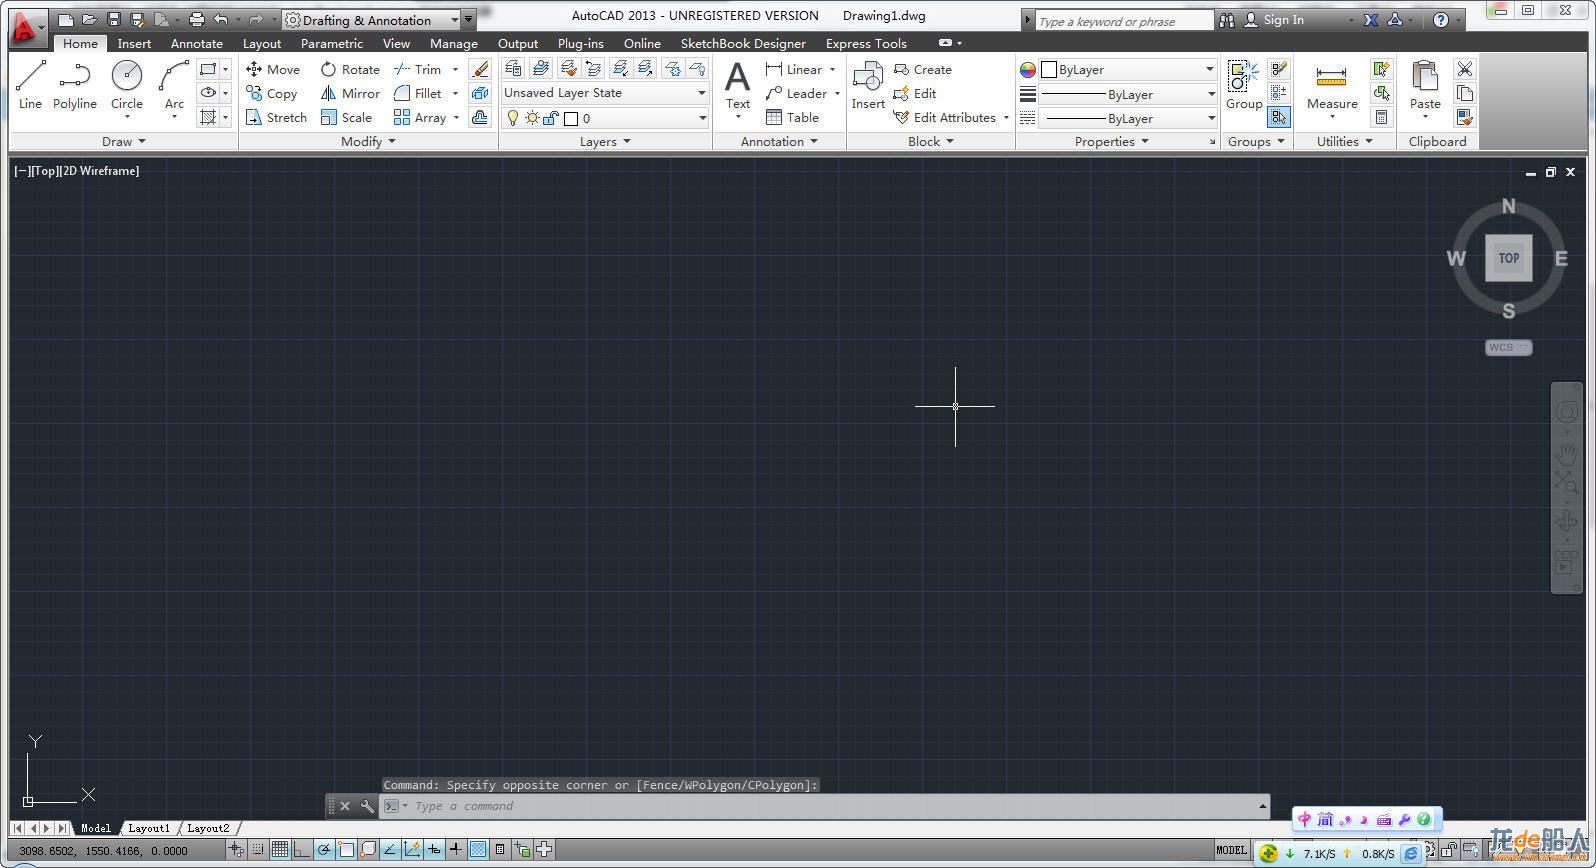Click the Group objects icon
Viewport: 1596px width, 868px height.
pos(1244,84)
